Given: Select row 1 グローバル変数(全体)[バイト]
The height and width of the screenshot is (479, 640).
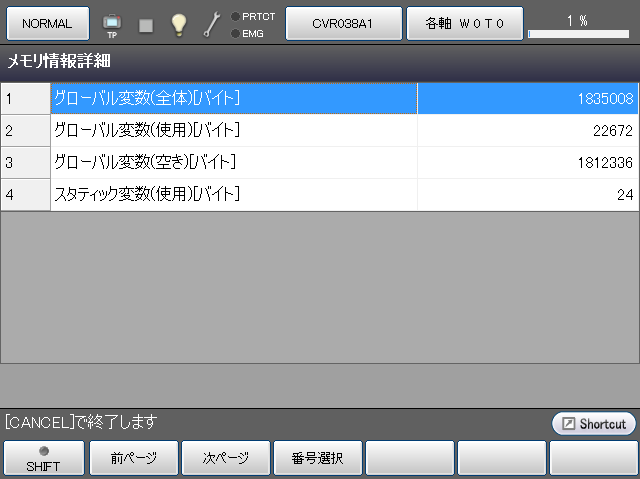Looking at the screenshot, I should [x=233, y=98].
